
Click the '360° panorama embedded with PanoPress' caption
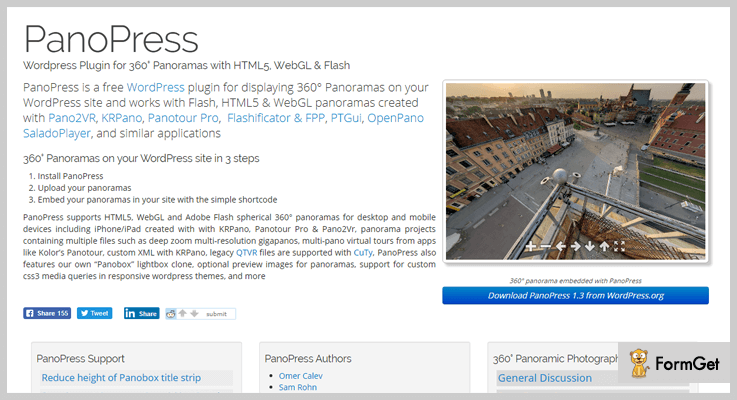tap(575, 281)
